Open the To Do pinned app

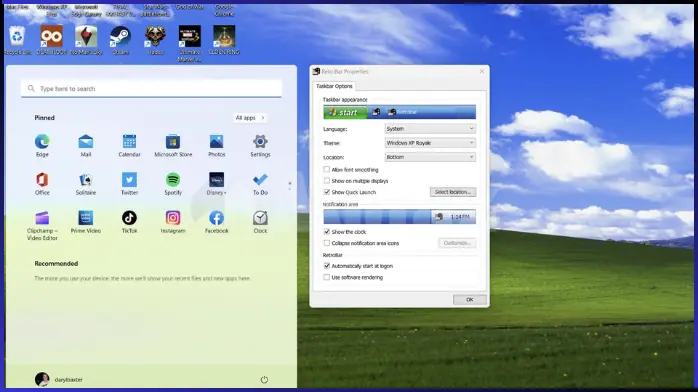[260, 184]
